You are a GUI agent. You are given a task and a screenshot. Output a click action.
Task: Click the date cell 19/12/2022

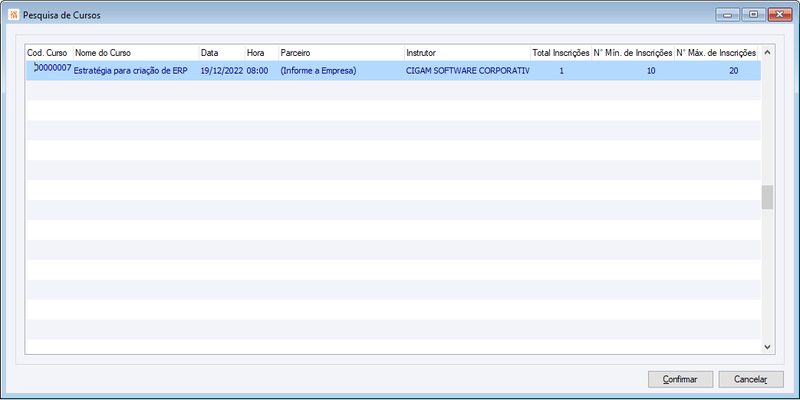click(x=222, y=71)
